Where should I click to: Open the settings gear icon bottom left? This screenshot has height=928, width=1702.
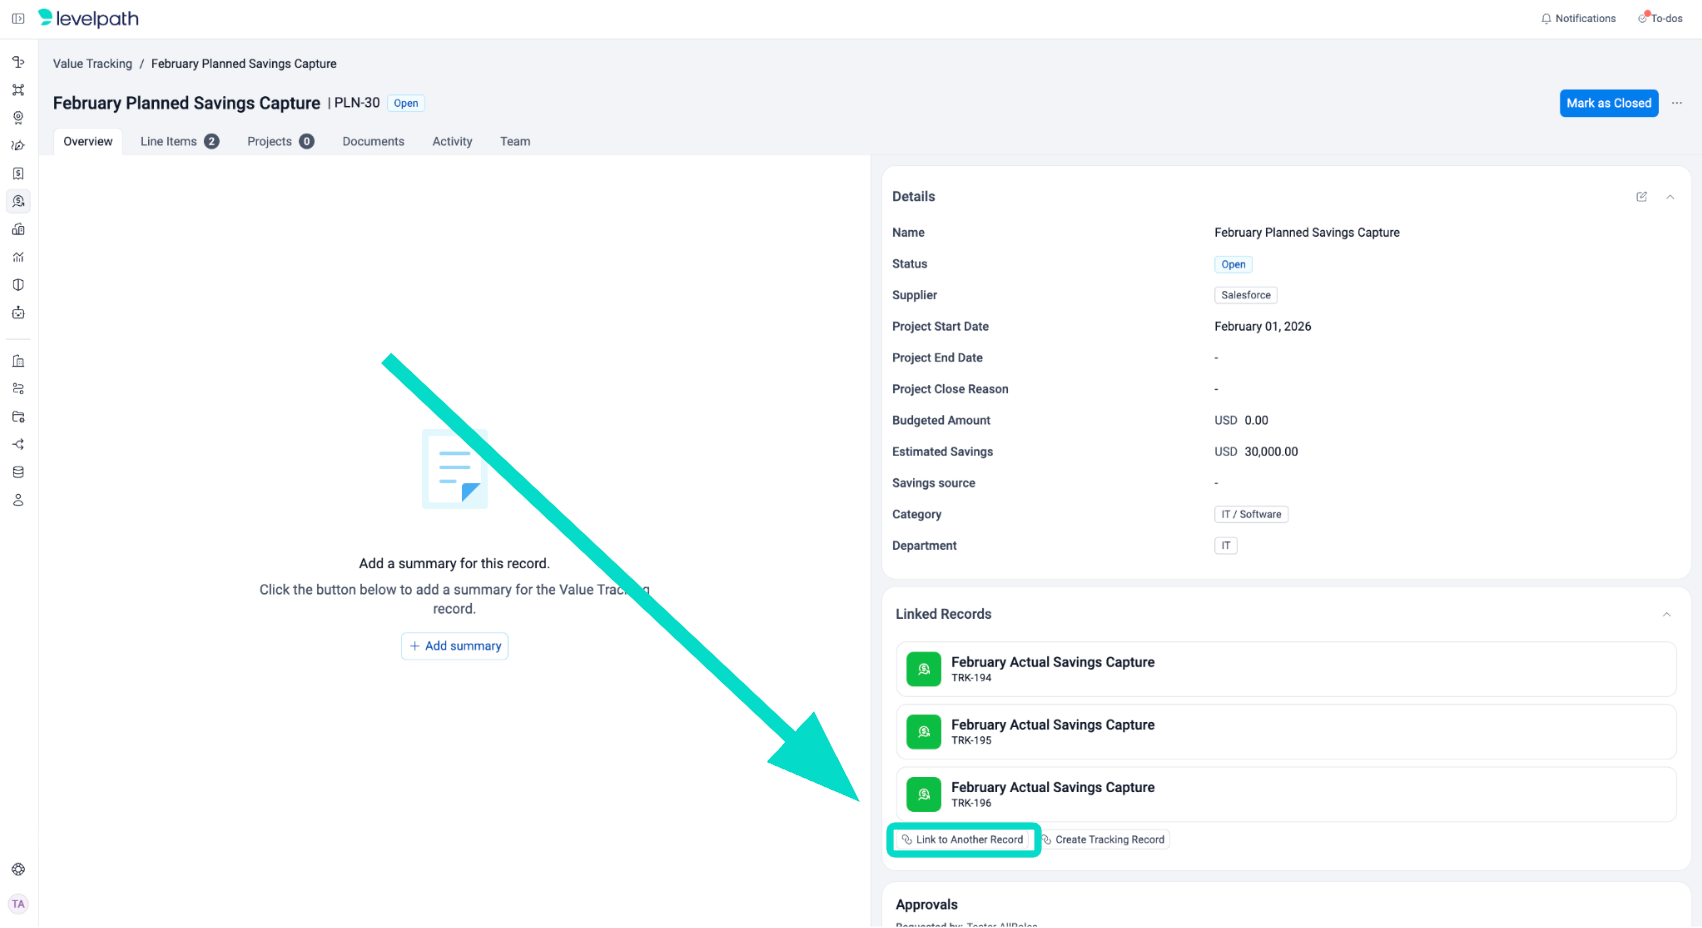18,870
